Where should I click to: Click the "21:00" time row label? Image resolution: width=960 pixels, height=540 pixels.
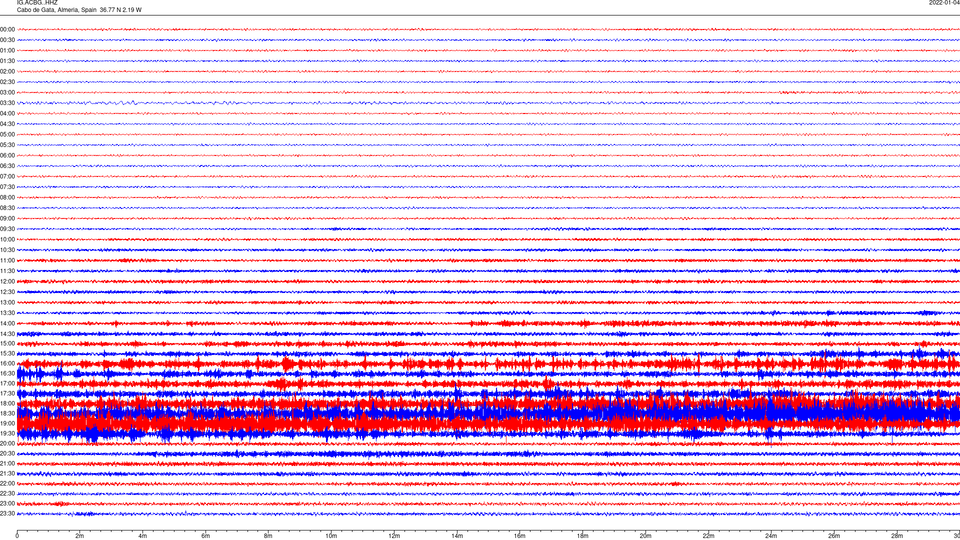tap(7, 463)
